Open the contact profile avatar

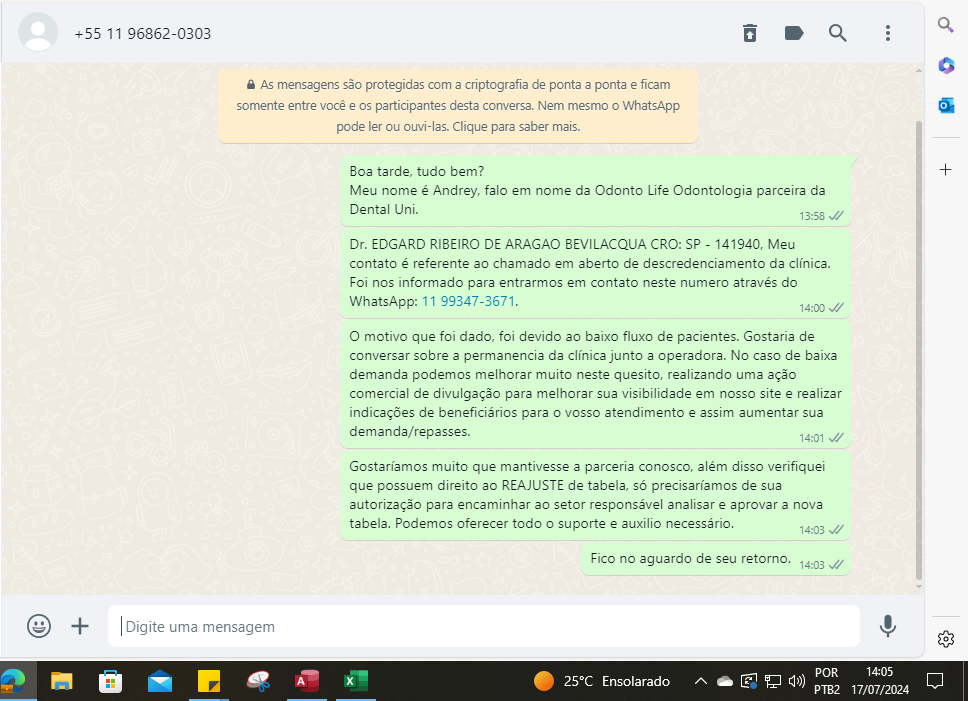coord(38,33)
